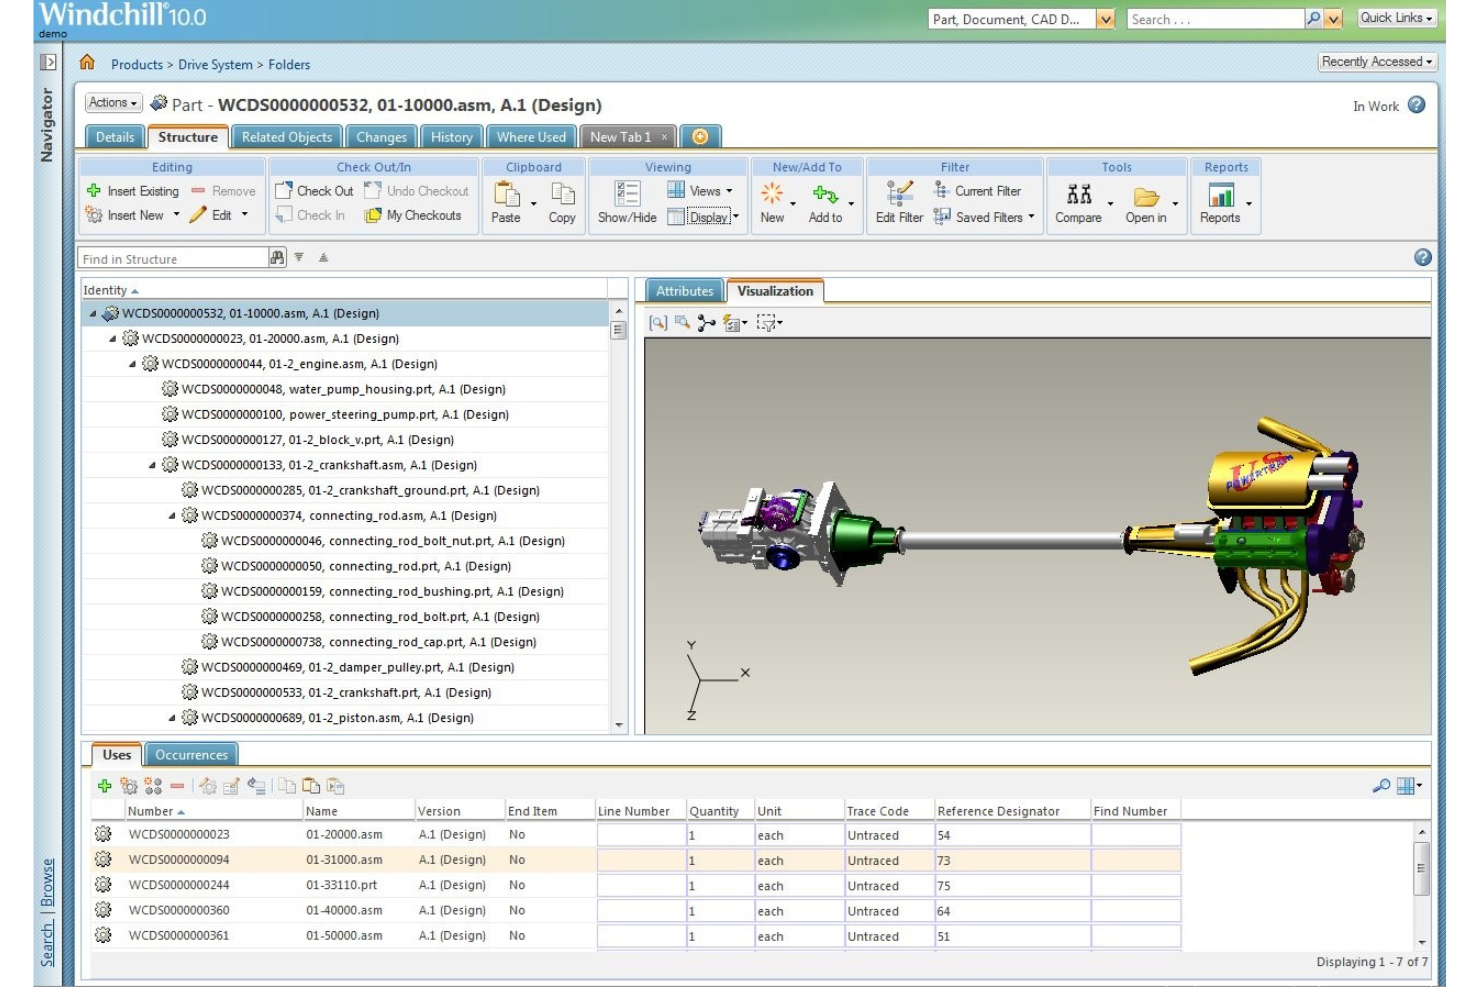
Task: Switch to the Attributes tab
Action: (685, 291)
